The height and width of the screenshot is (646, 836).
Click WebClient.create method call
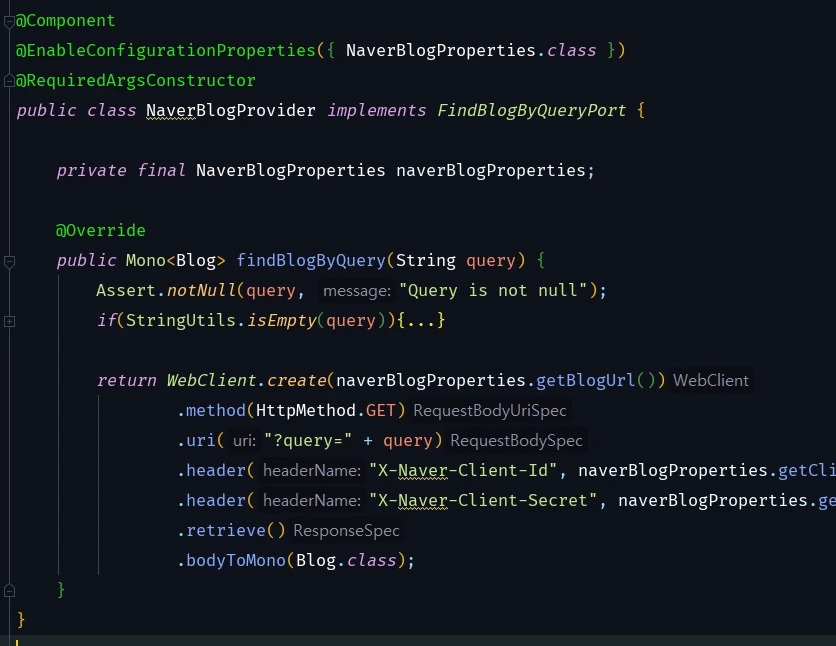246,381
